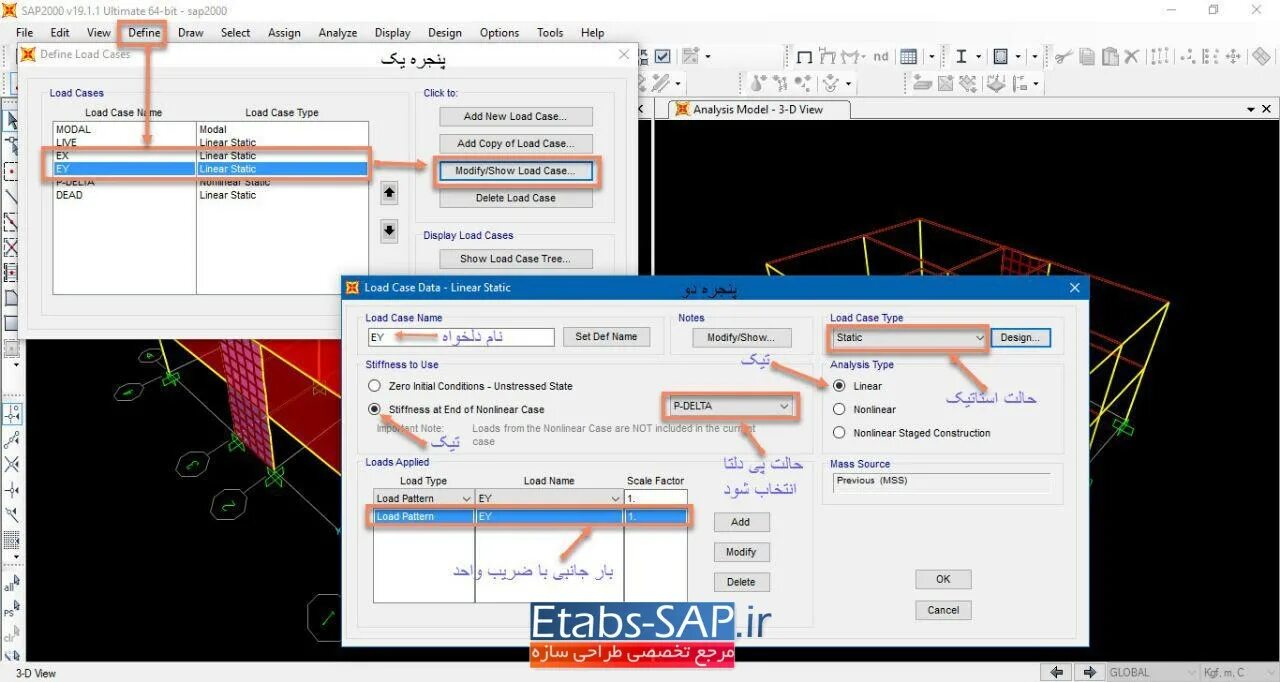Open the Static load case type dropdown

[978, 338]
